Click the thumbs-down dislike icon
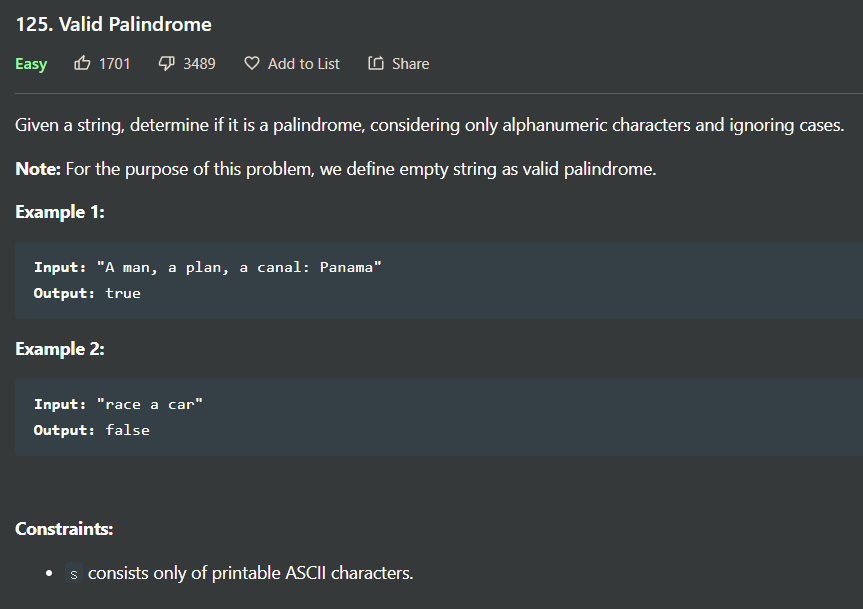 pyautogui.click(x=166, y=64)
